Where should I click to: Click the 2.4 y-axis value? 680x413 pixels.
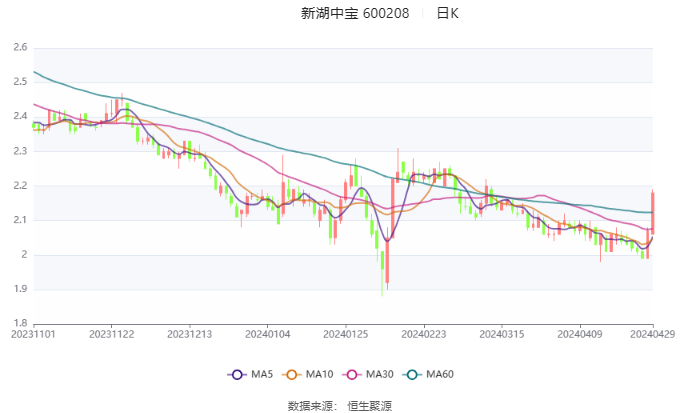tap(20, 116)
